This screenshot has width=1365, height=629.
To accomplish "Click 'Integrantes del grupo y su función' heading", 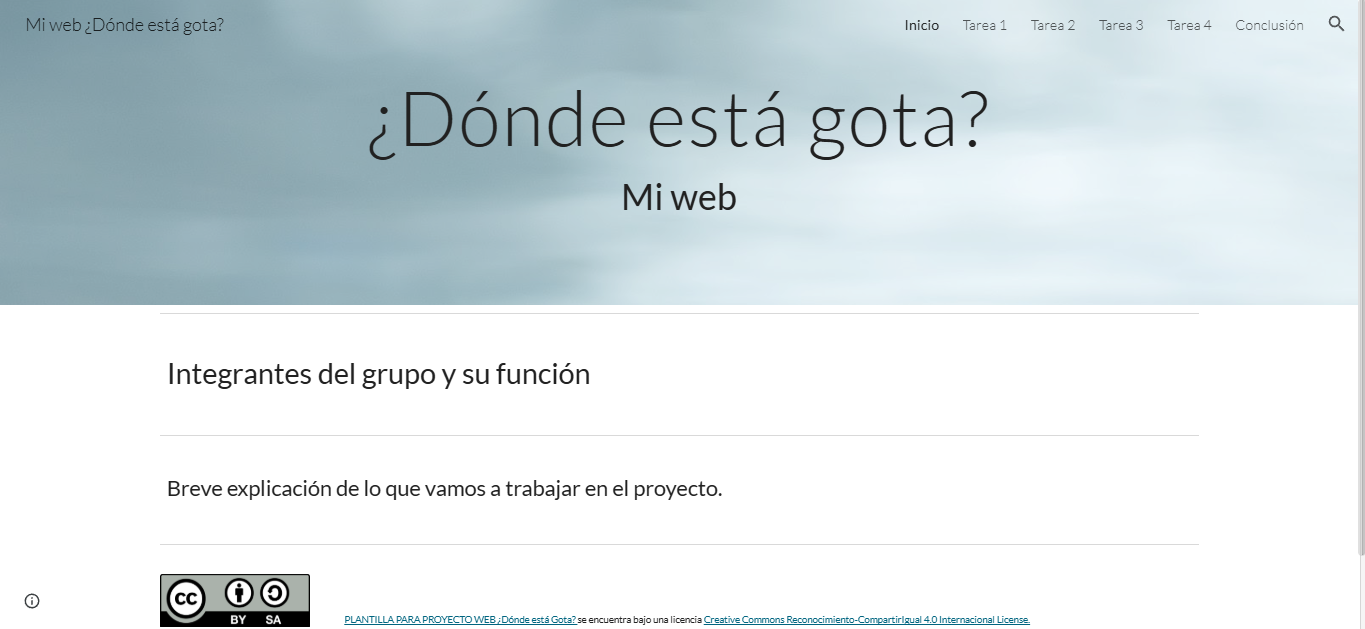I will (x=378, y=374).
